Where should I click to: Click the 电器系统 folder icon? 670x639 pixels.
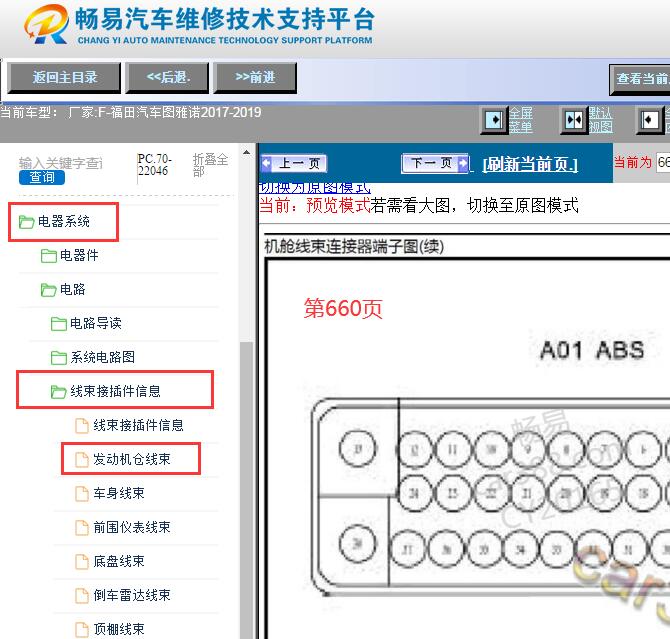point(26,222)
